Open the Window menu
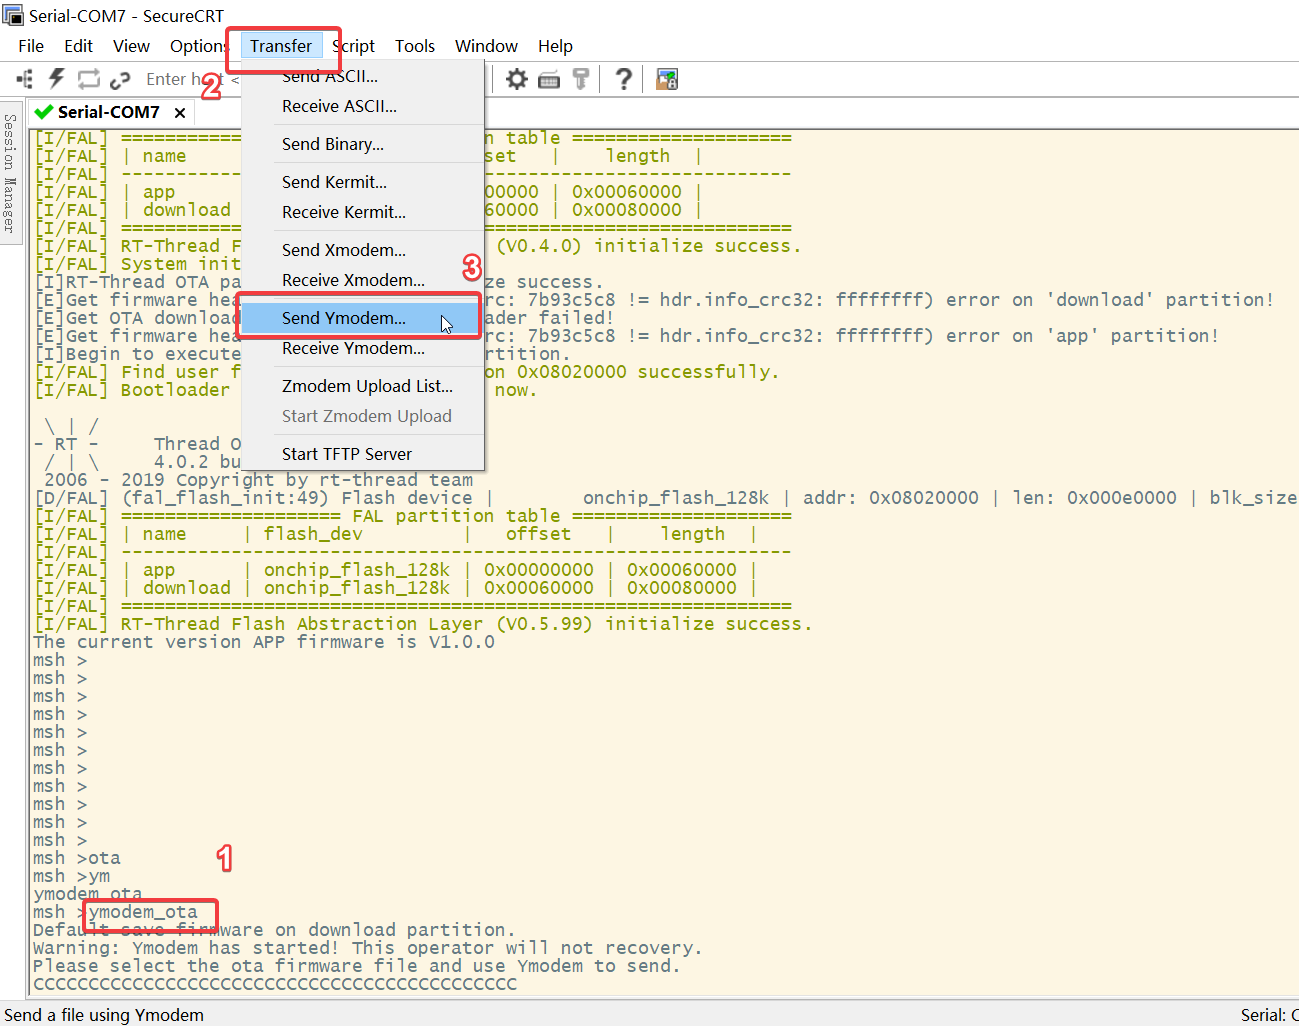This screenshot has width=1299, height=1026. [x=486, y=46]
